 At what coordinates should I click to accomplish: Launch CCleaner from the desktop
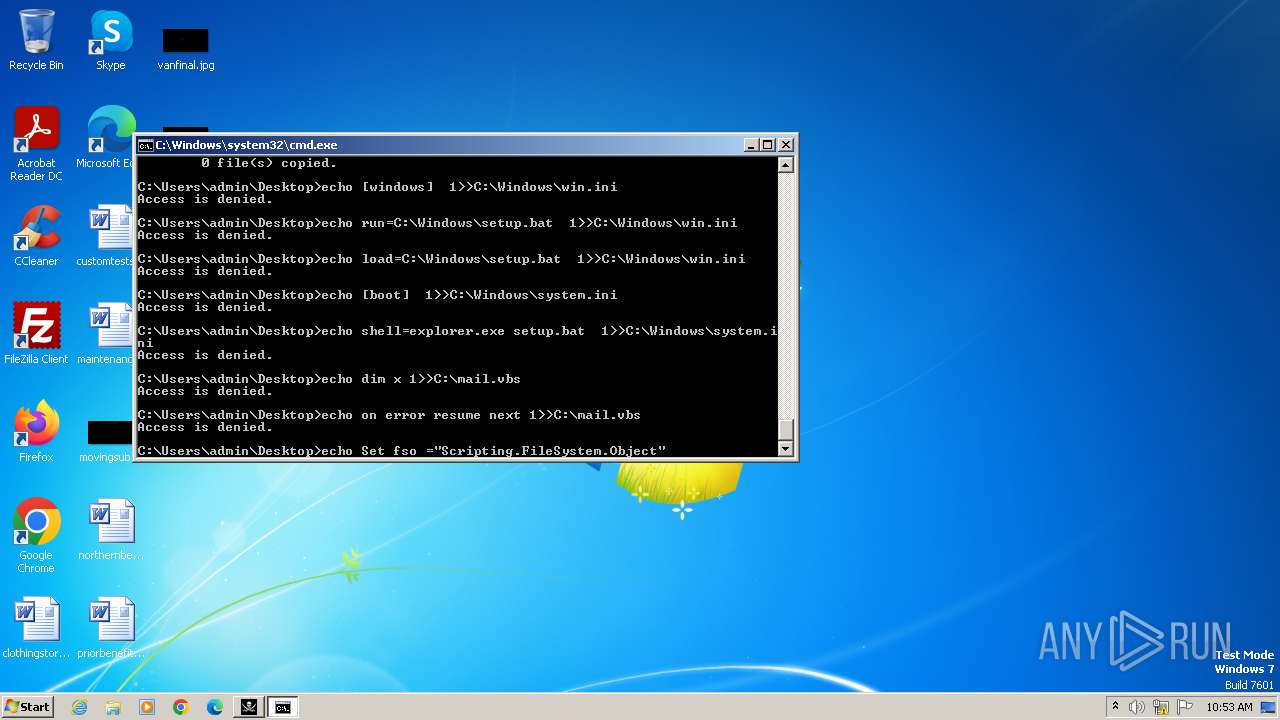[36, 236]
